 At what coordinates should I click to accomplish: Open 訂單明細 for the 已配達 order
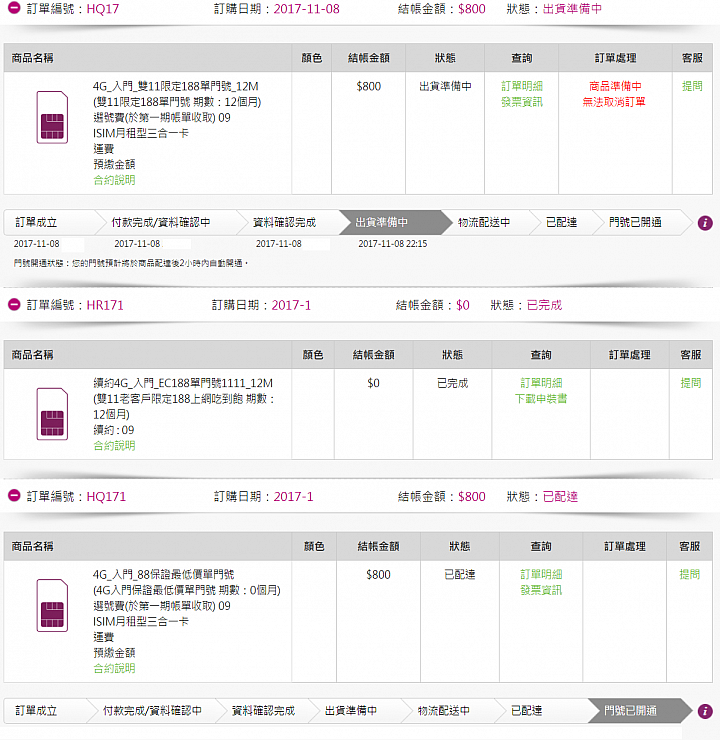[541, 575]
